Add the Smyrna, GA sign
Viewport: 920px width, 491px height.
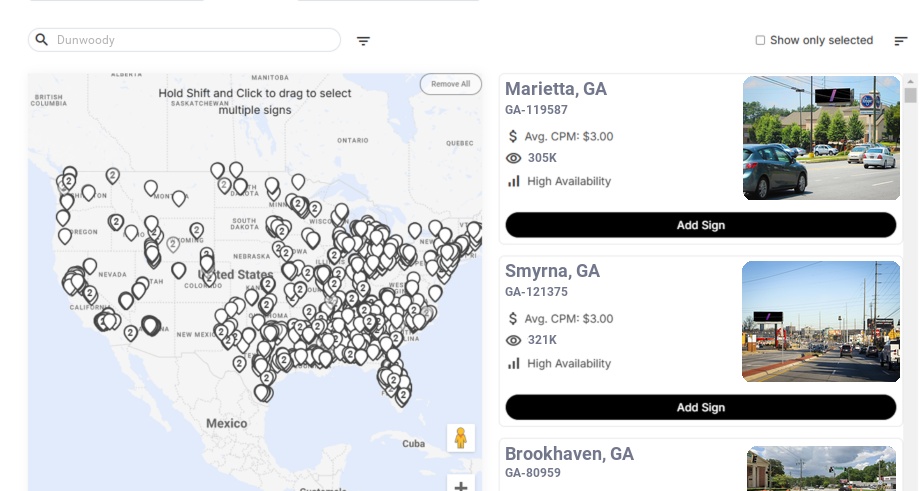click(x=700, y=407)
